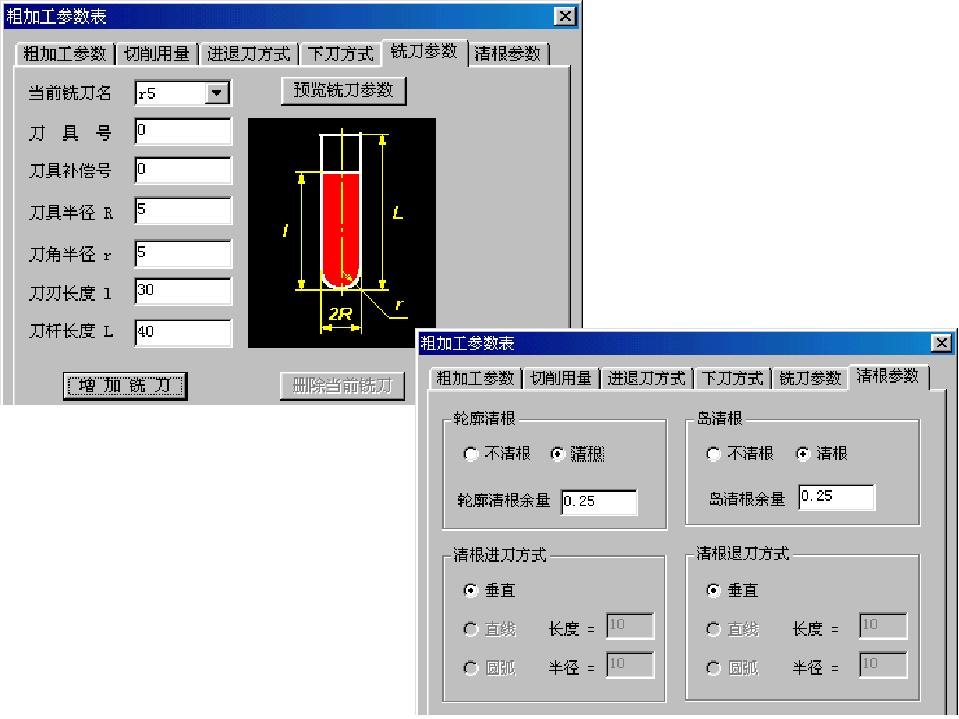Image resolution: width=959 pixels, height=719 pixels.
Task: Click the 刀杆长度 L field showing 40
Action: pyautogui.click(x=182, y=332)
